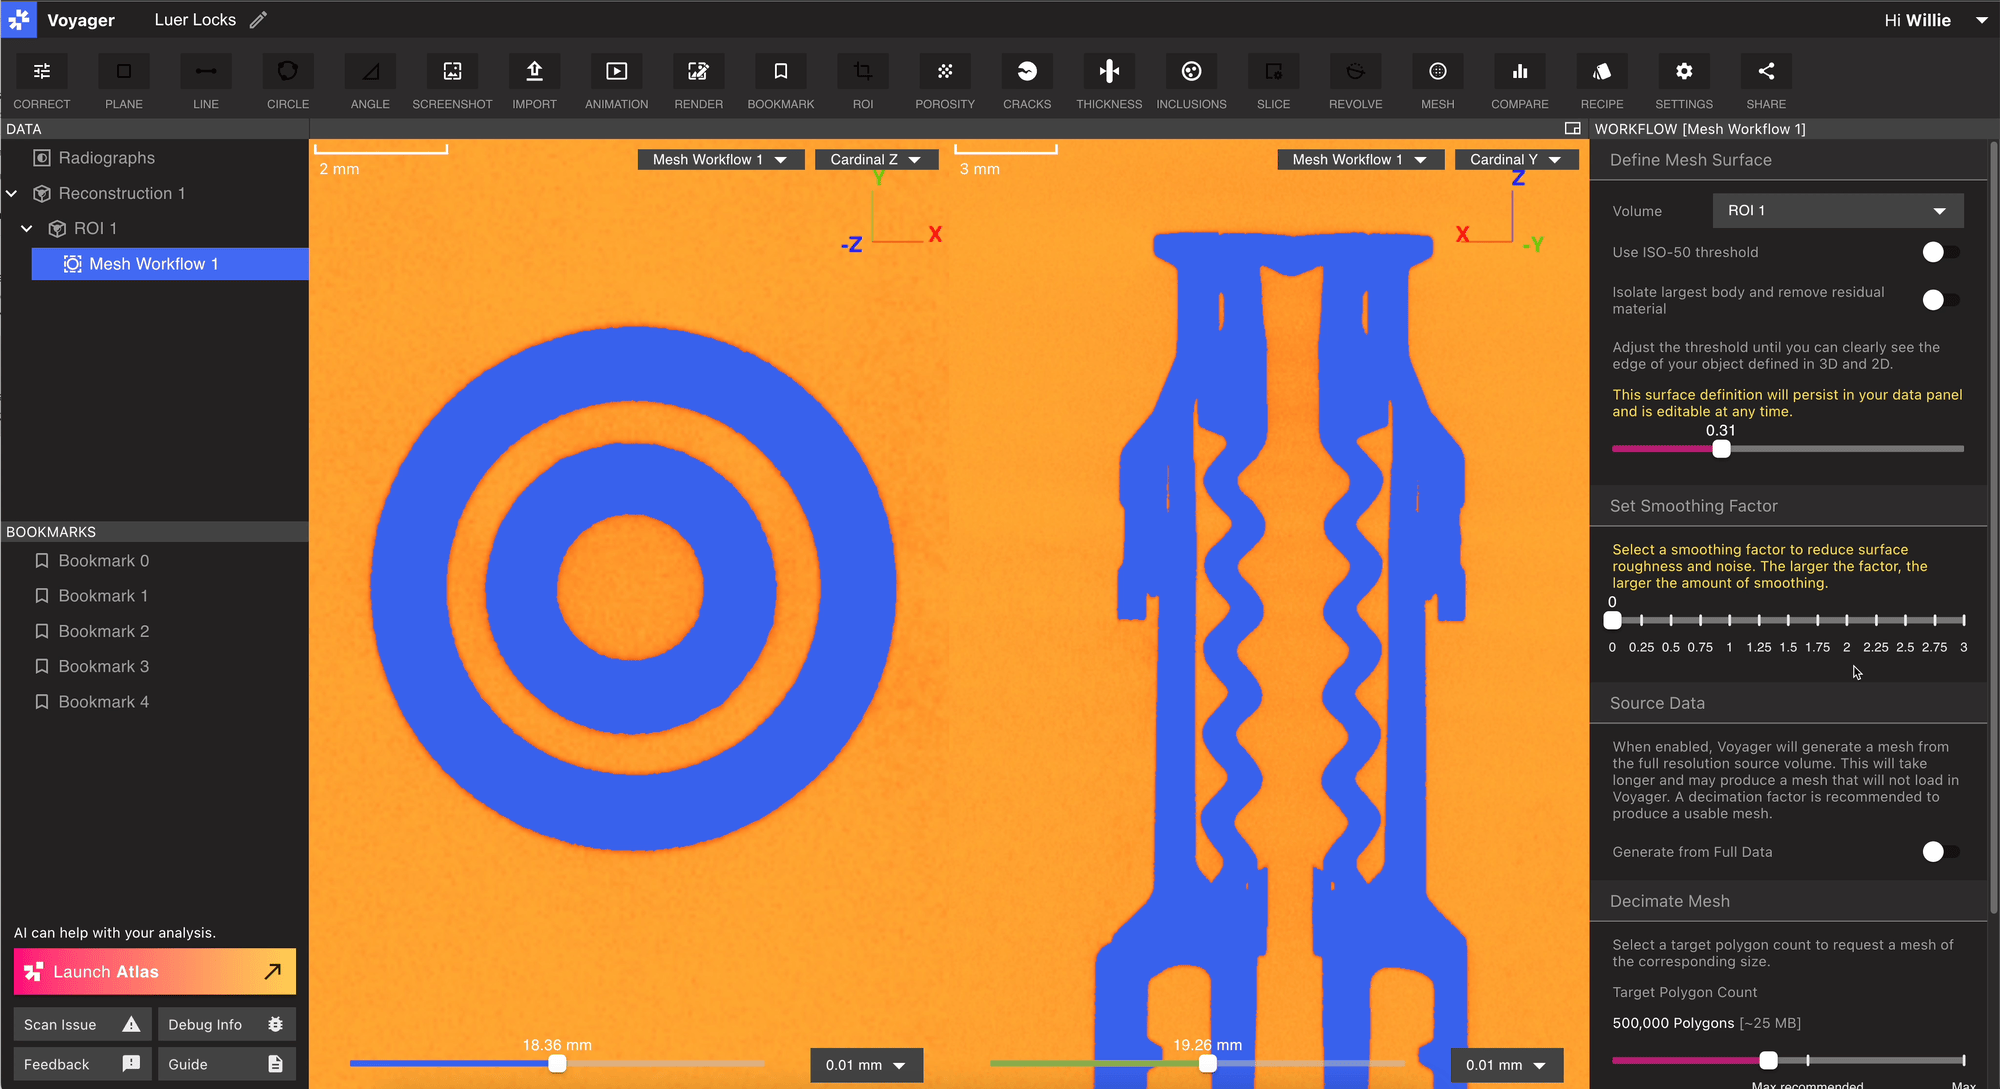Collapse the Reconstruction 1 tree item
The height and width of the screenshot is (1089, 2000).
[x=12, y=193]
